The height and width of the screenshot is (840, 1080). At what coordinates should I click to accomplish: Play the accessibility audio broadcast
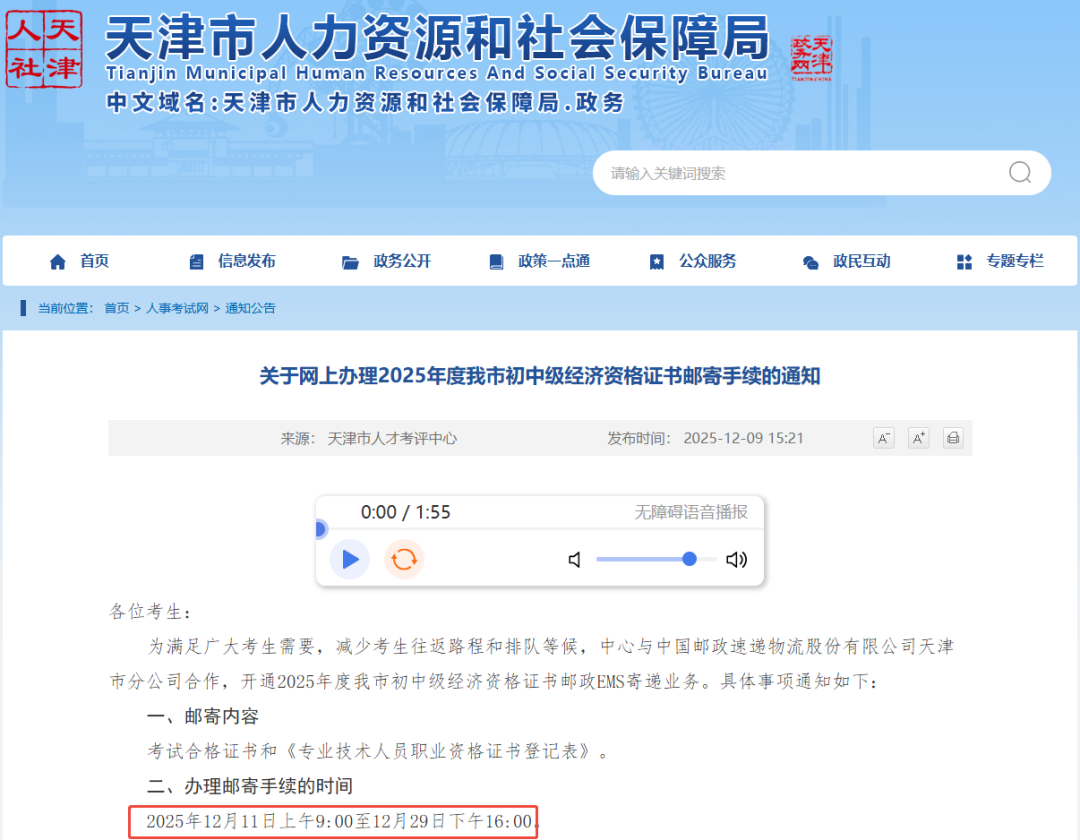350,559
